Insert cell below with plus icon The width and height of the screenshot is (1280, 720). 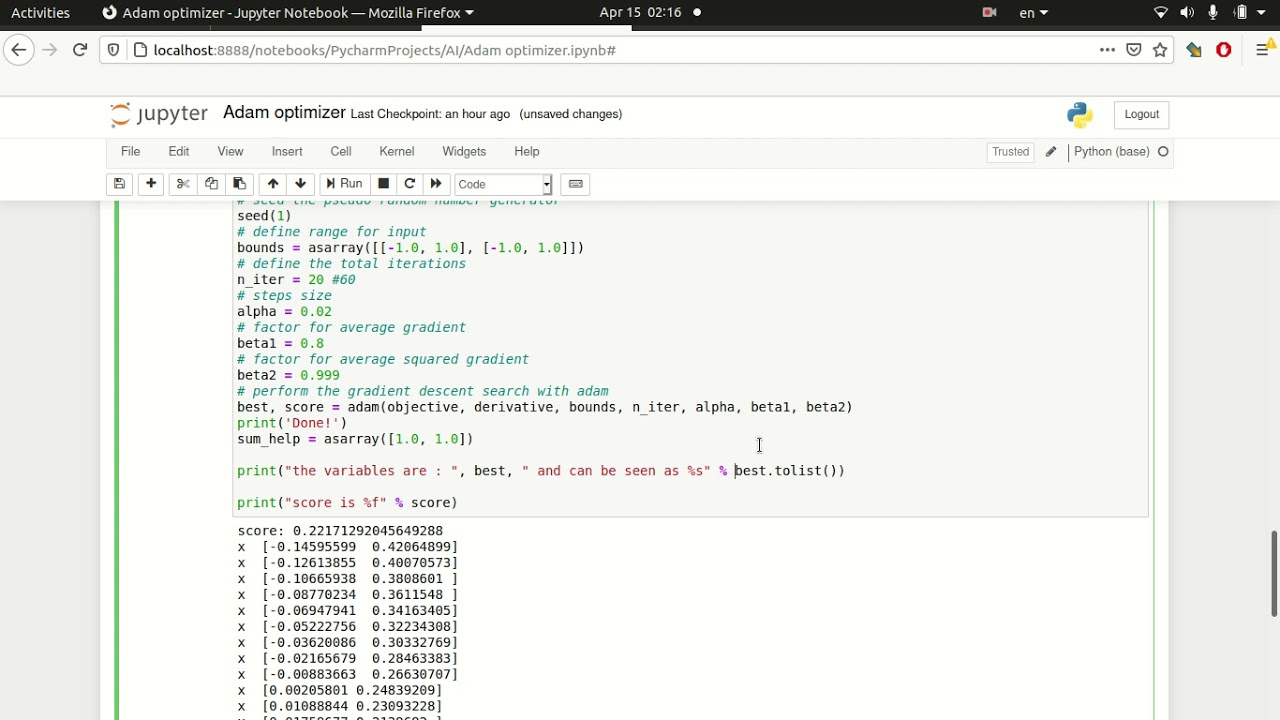[x=151, y=184]
